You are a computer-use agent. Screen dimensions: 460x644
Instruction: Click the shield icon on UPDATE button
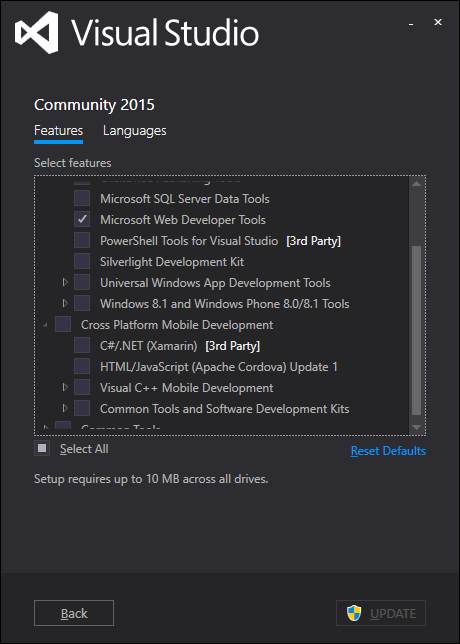click(x=354, y=613)
